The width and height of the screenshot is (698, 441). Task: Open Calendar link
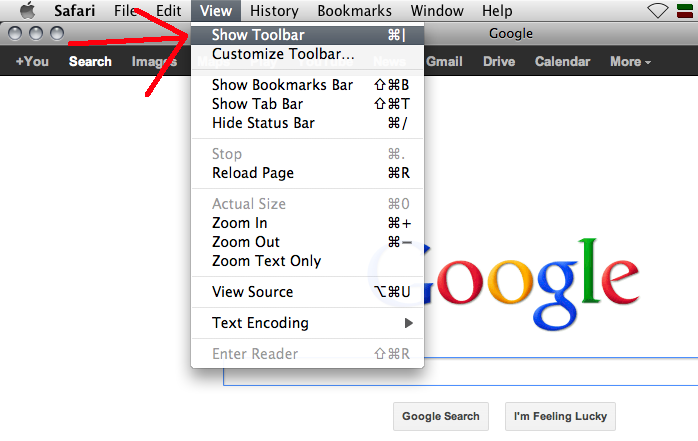tap(562, 61)
